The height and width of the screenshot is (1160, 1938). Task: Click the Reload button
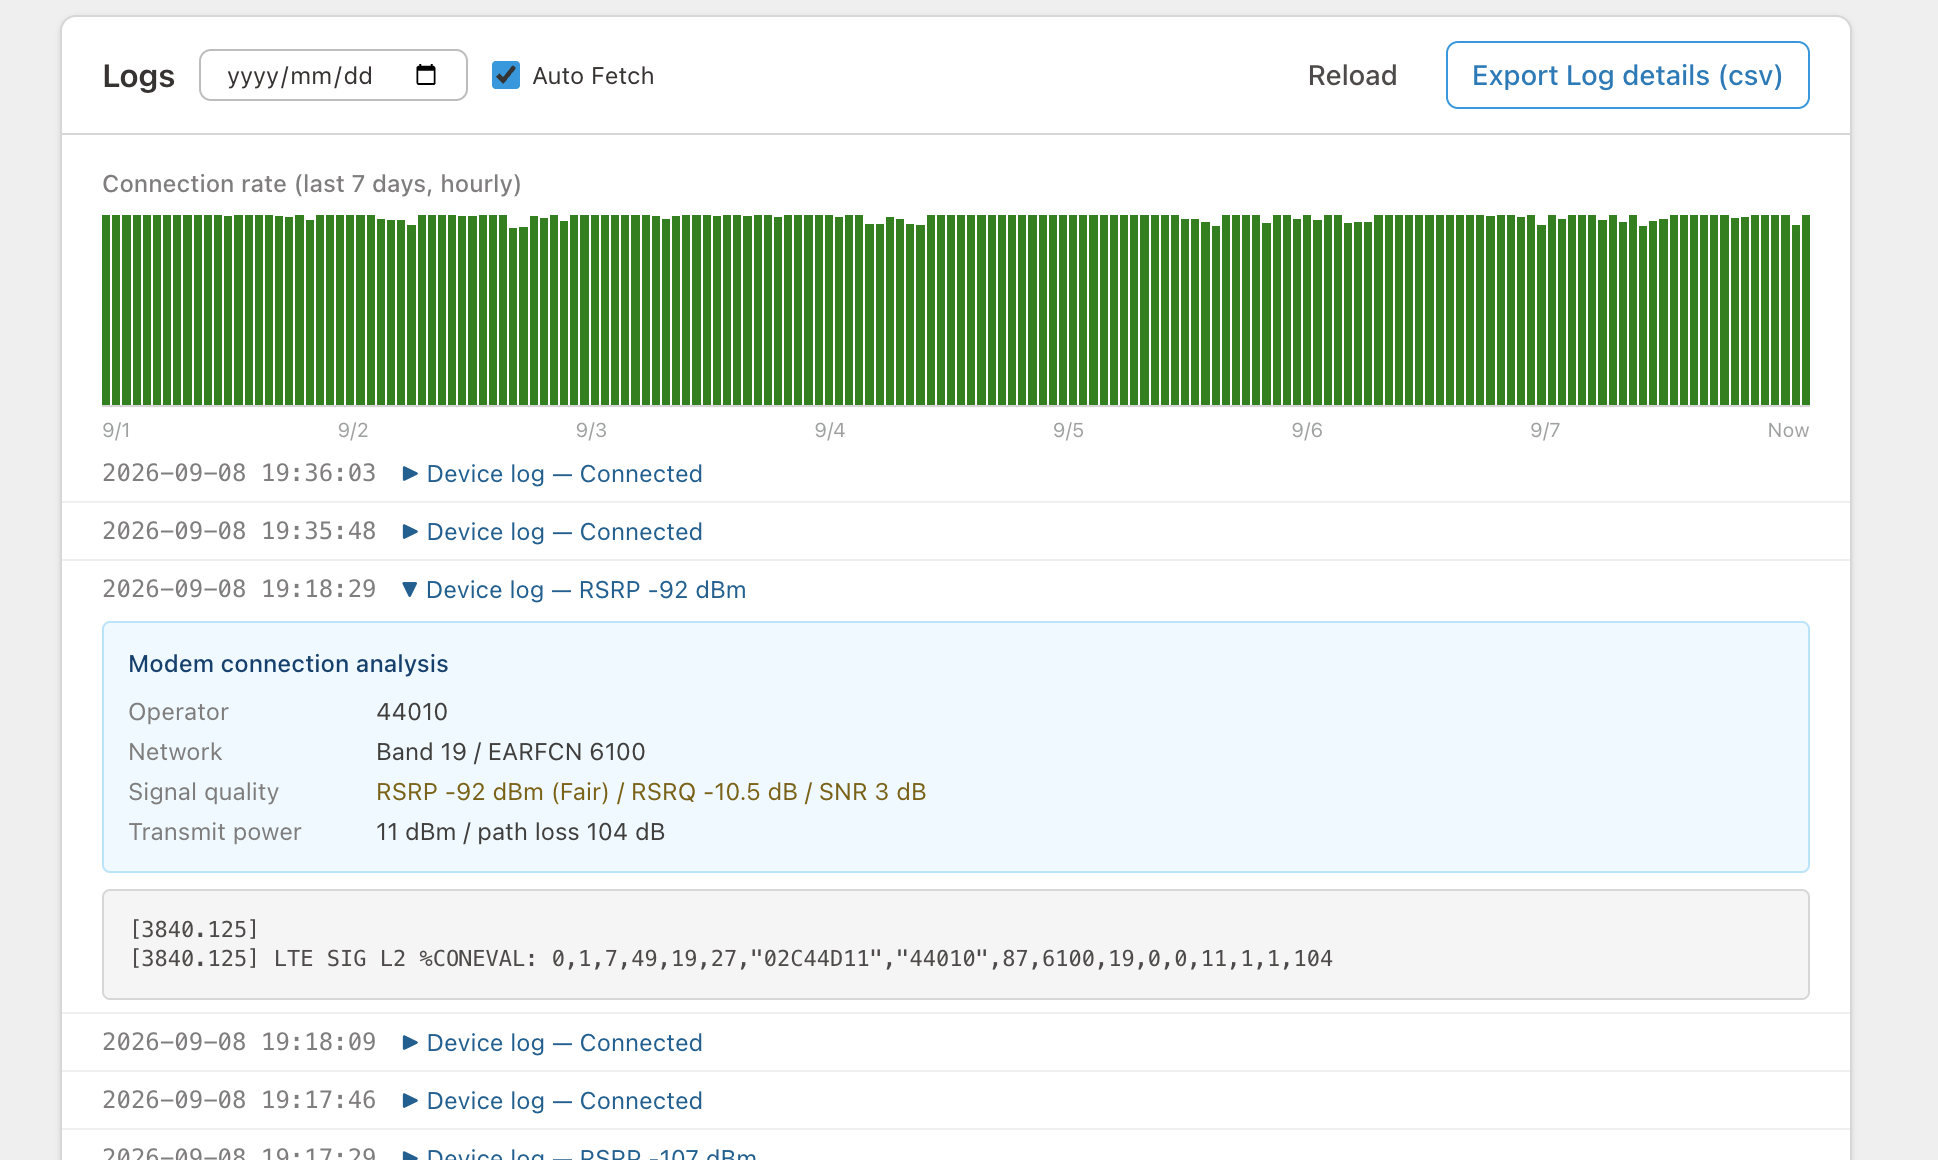point(1352,75)
